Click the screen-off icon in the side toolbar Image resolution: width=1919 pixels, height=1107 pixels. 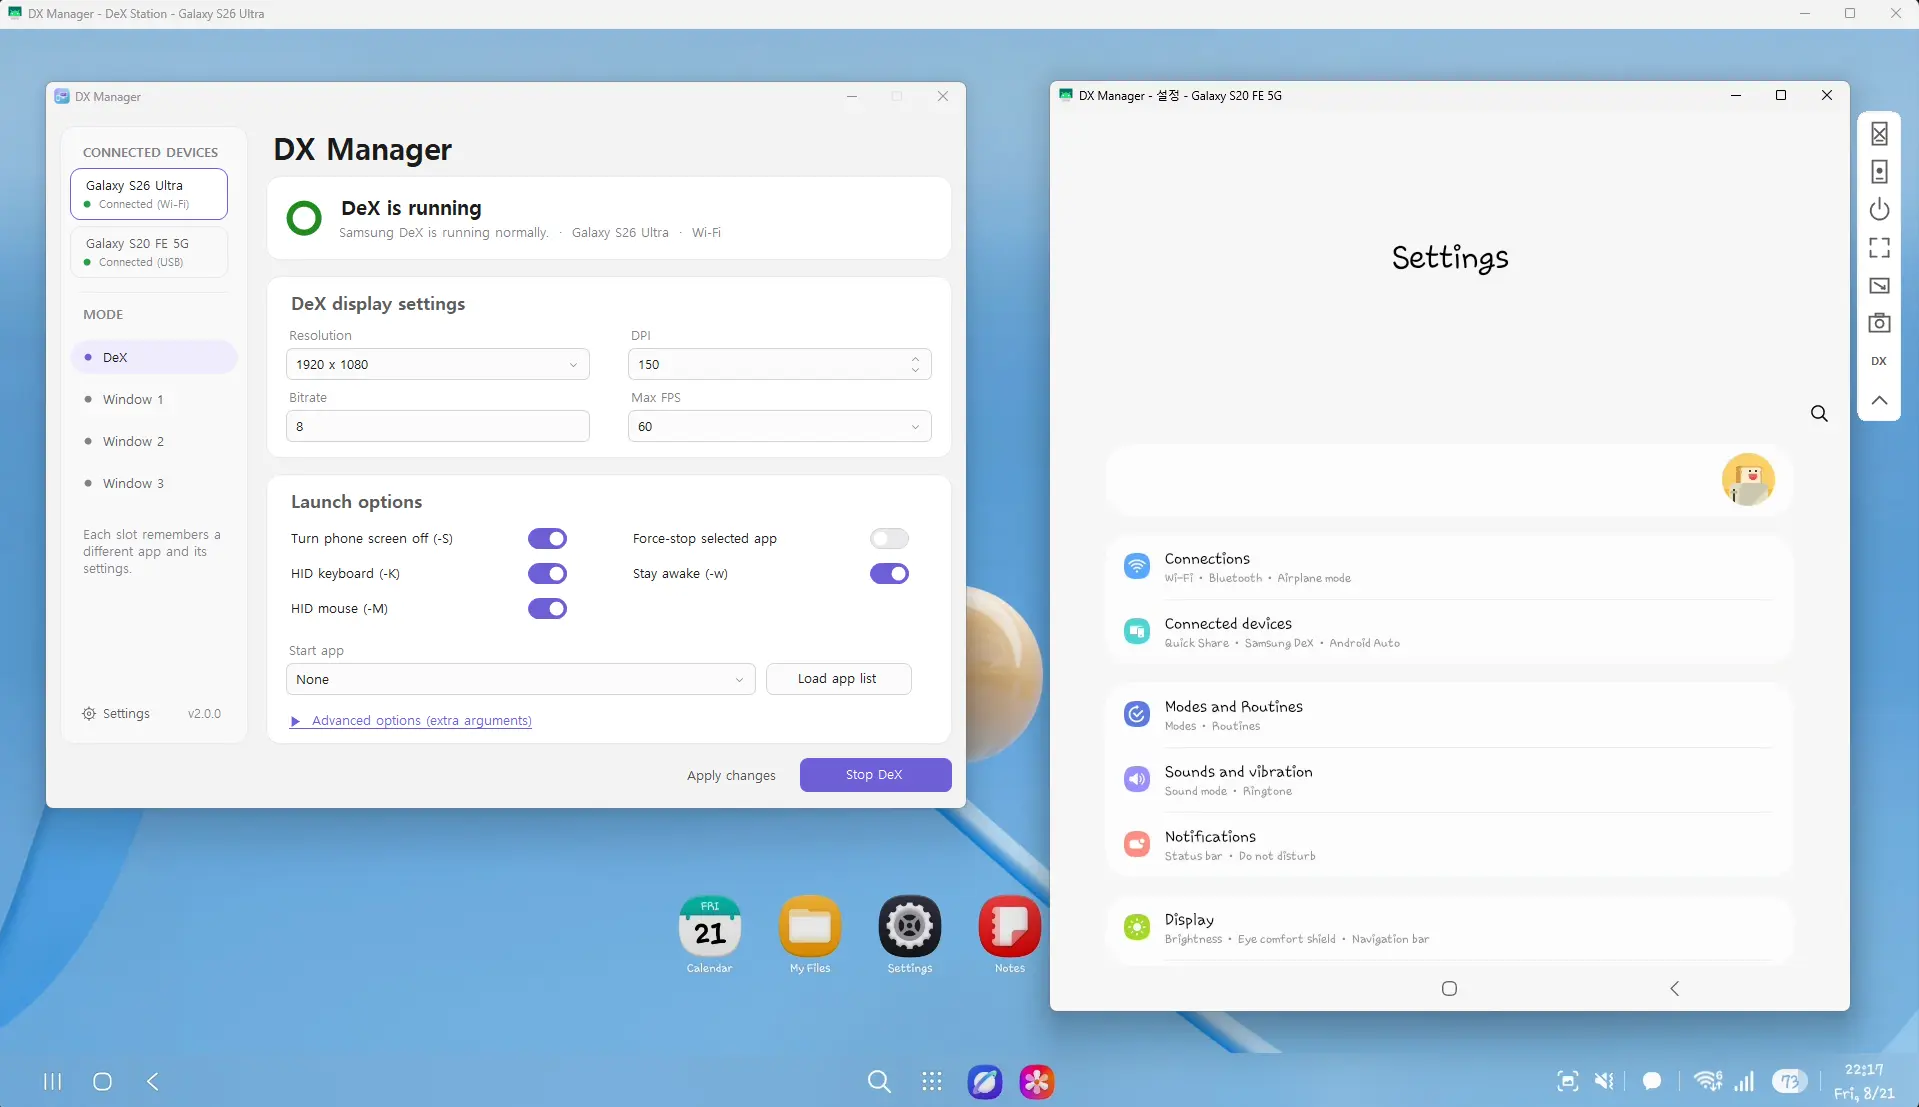click(x=1879, y=134)
